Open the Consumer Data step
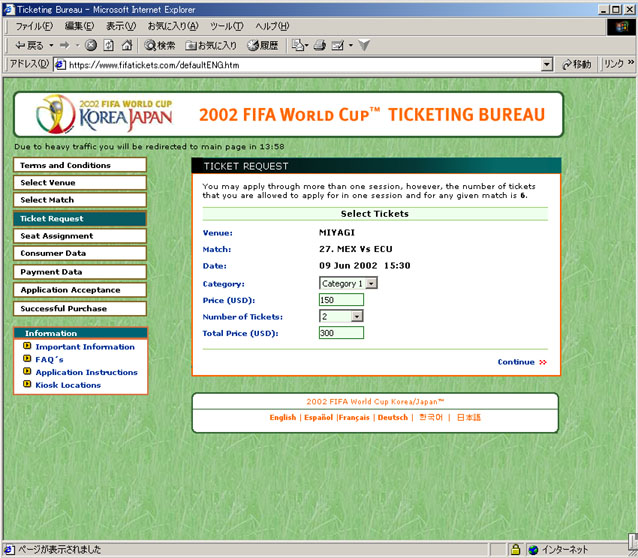Viewport: 638px width, 558px height. pyautogui.click(x=80, y=253)
